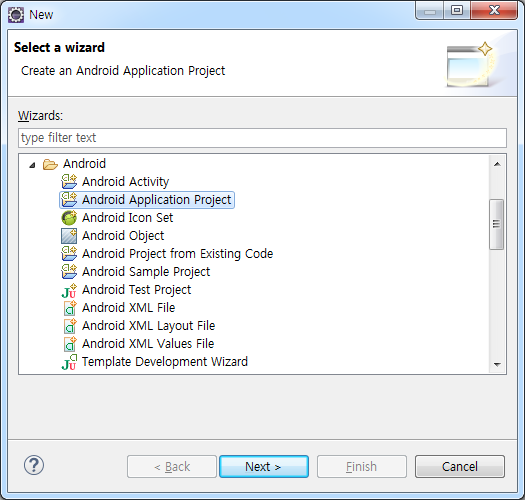
Task: Click the Cancel button
Action: [x=460, y=466]
